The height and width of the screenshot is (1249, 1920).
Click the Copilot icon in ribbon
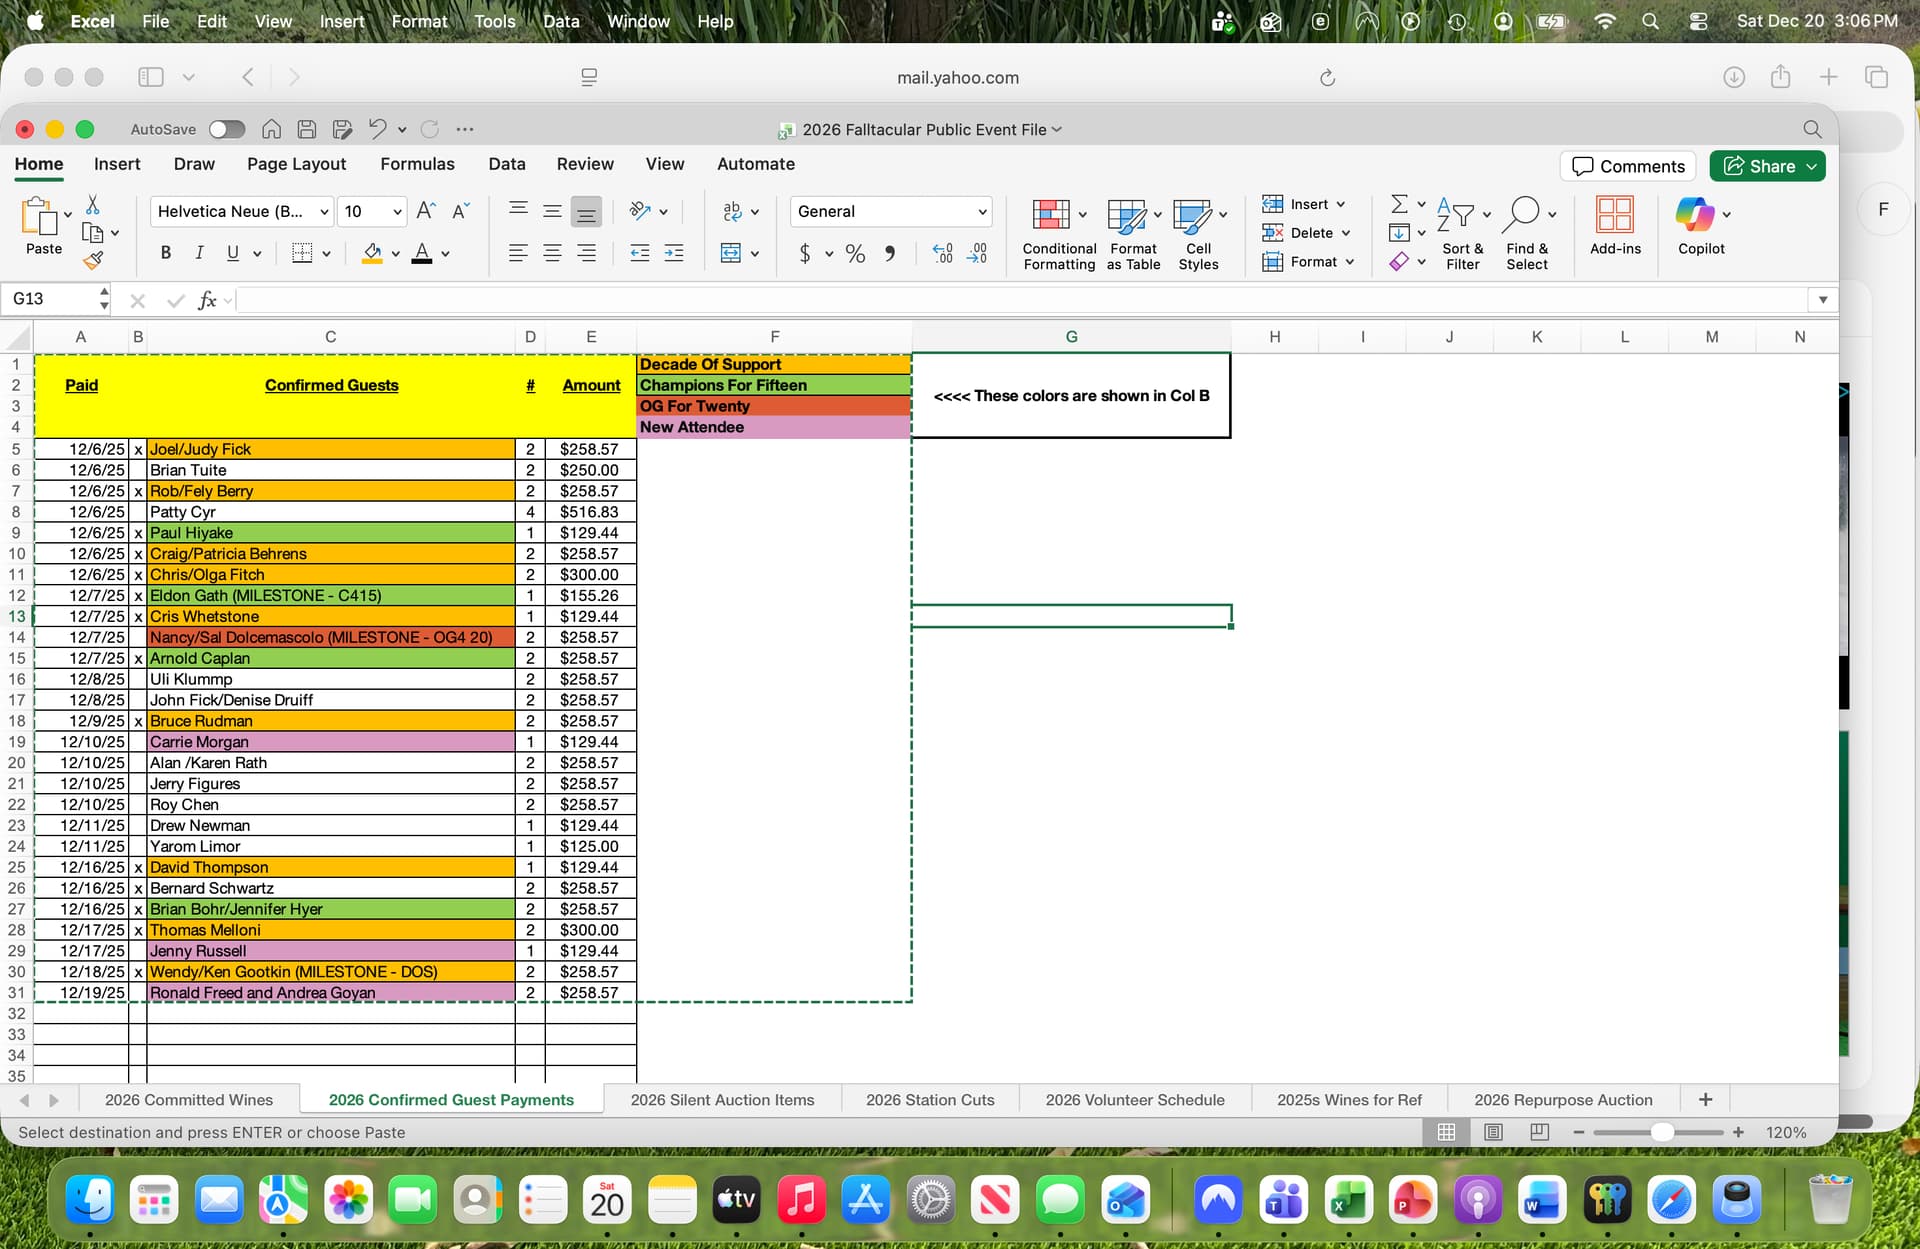(1695, 214)
